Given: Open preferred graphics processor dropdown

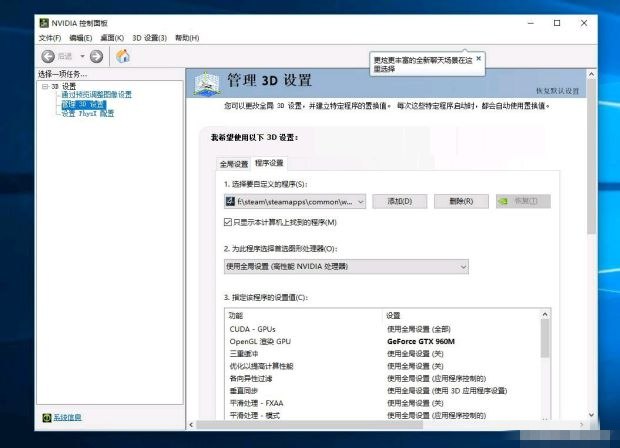Looking at the screenshot, I should [346, 267].
